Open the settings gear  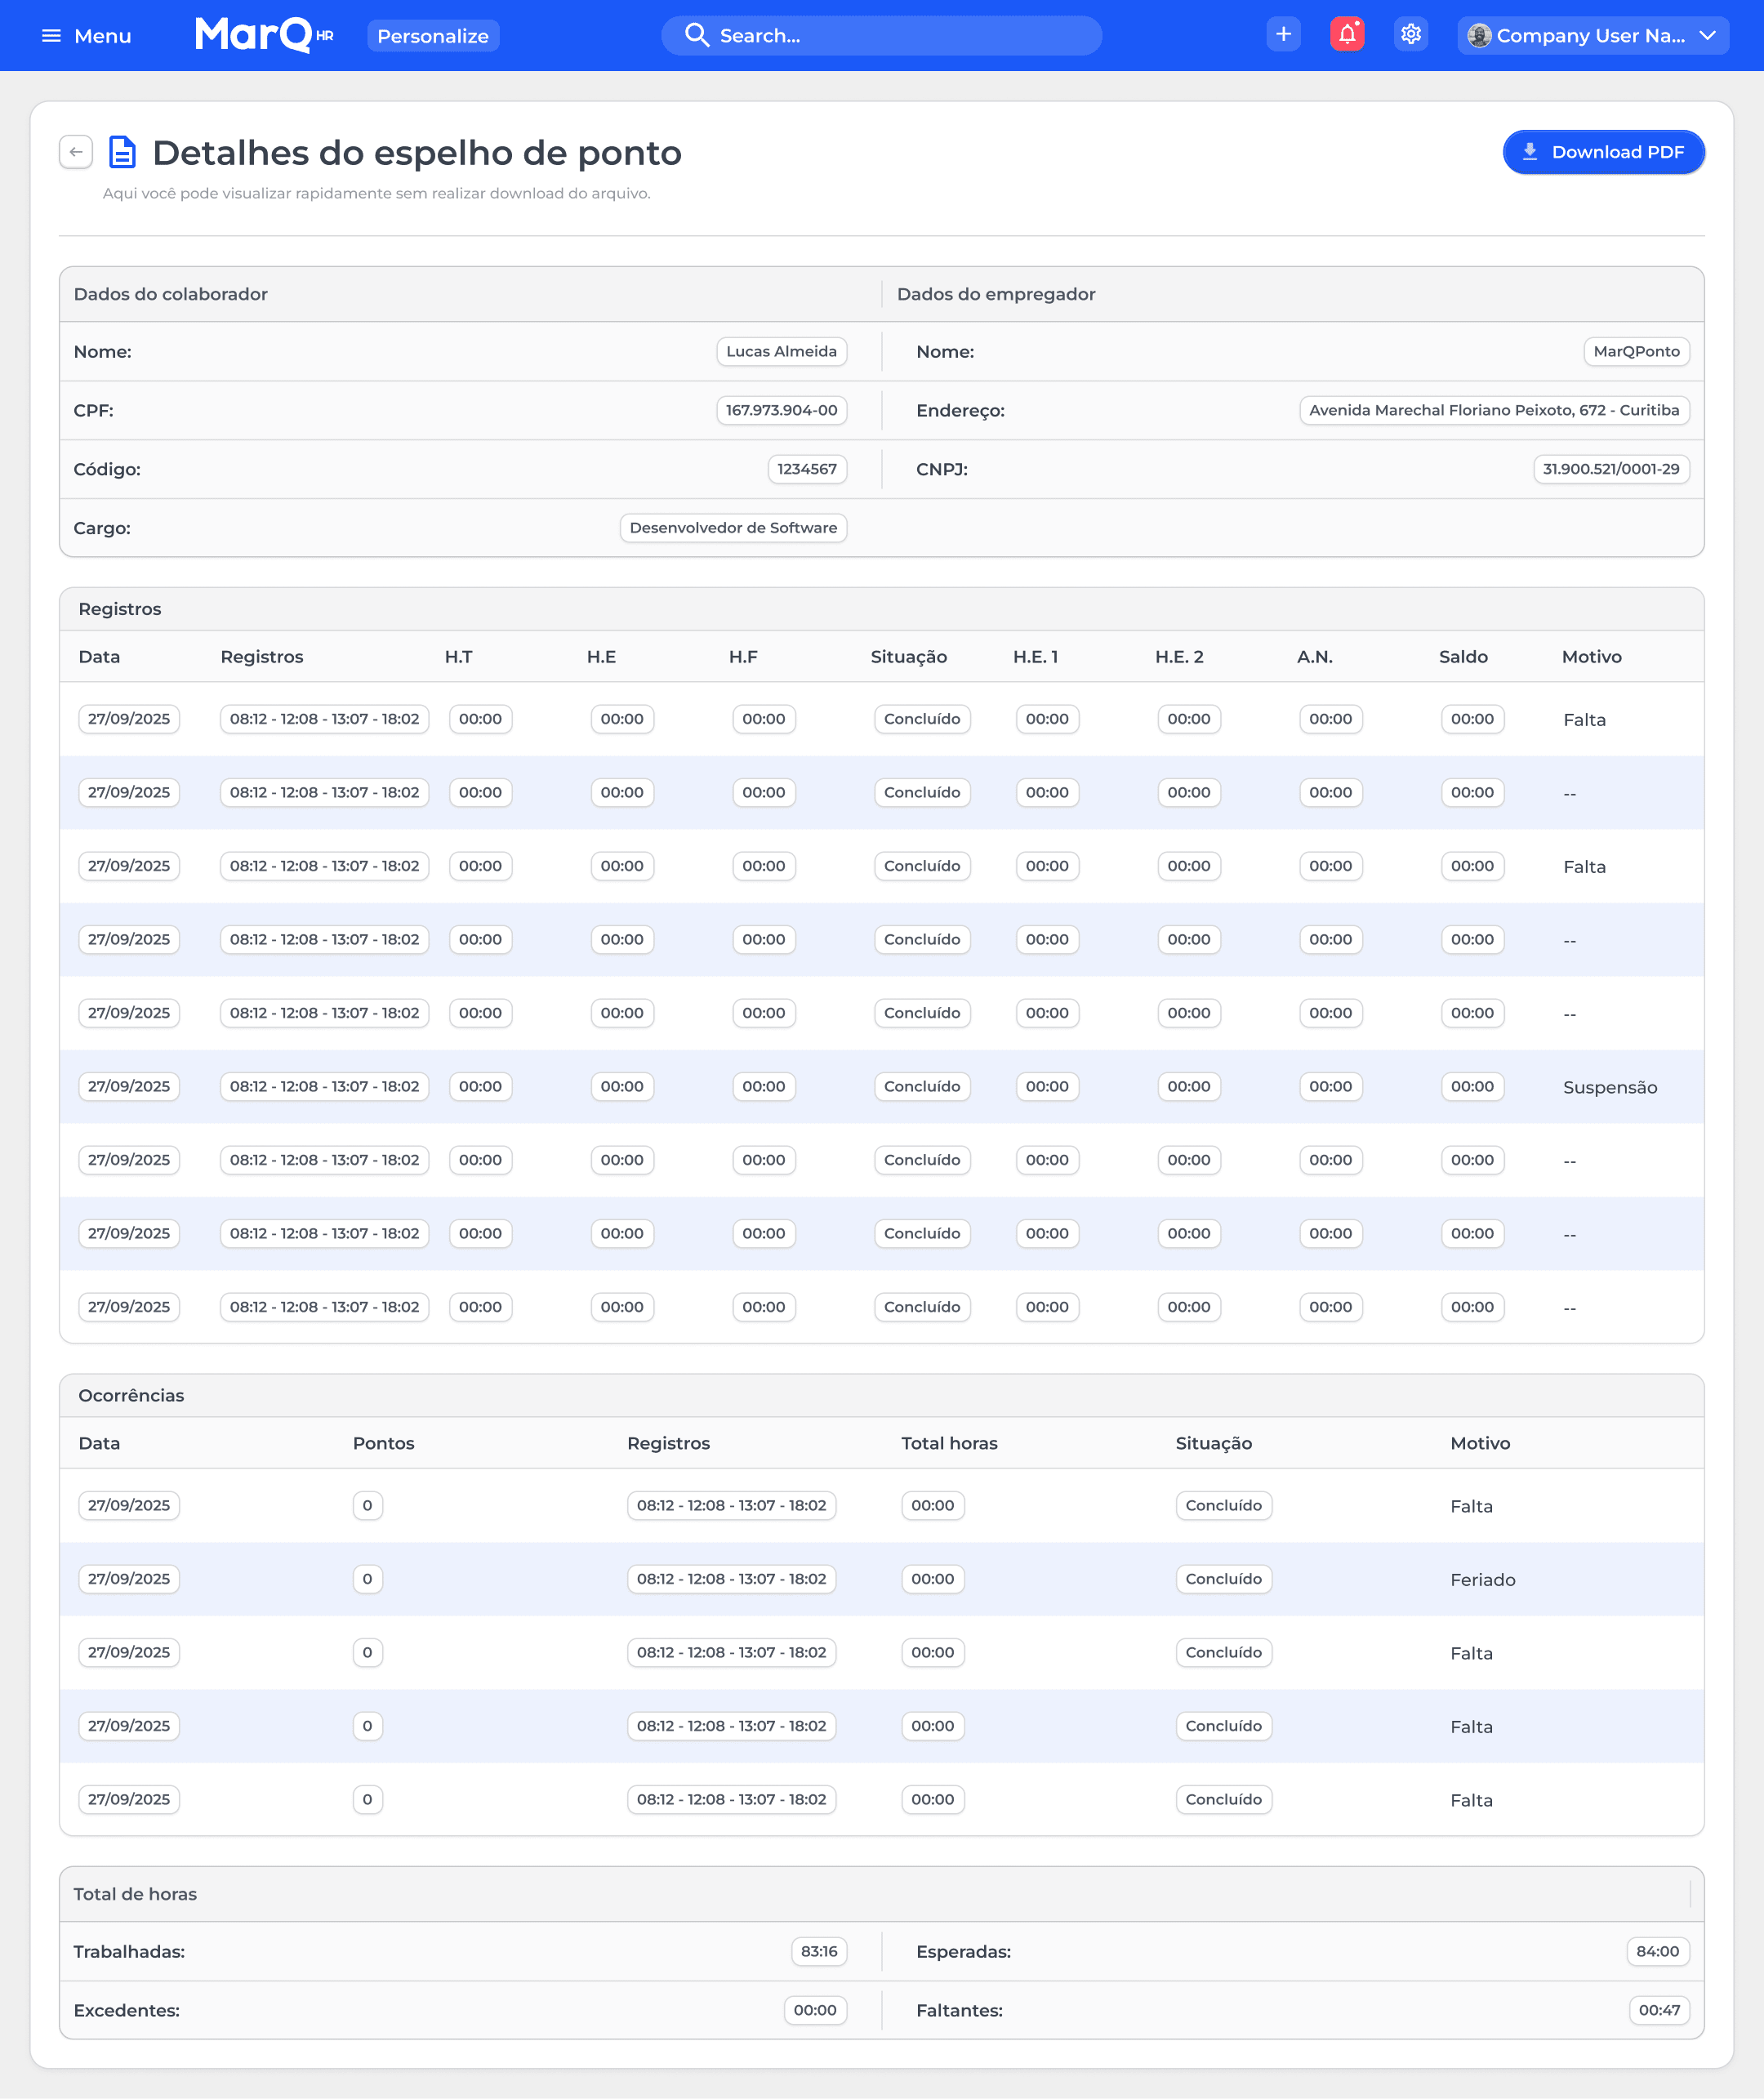[1411, 34]
